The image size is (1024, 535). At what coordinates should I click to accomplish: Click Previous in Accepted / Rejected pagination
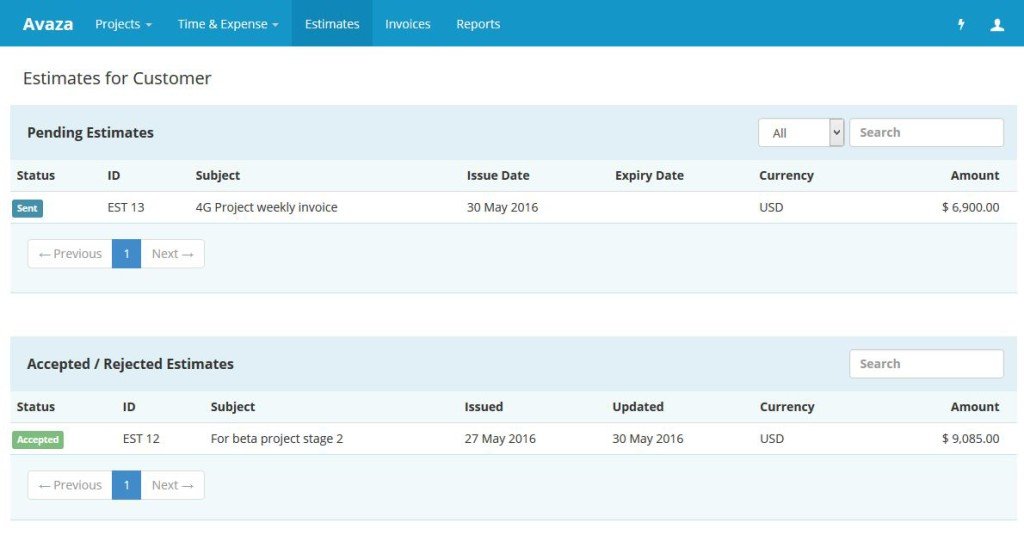point(70,485)
